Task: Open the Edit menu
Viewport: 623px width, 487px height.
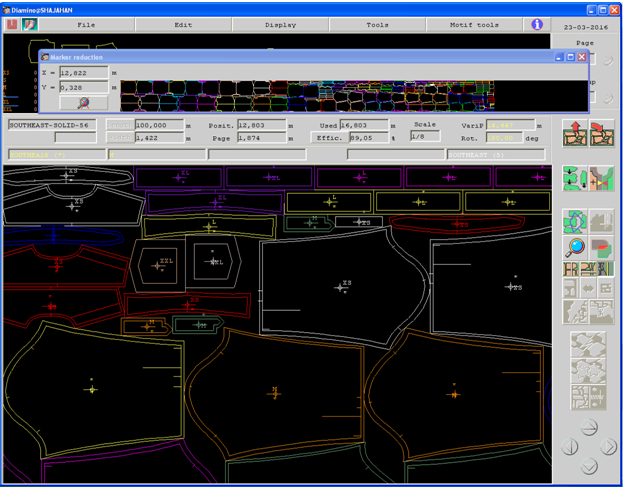Action: pyautogui.click(x=183, y=24)
